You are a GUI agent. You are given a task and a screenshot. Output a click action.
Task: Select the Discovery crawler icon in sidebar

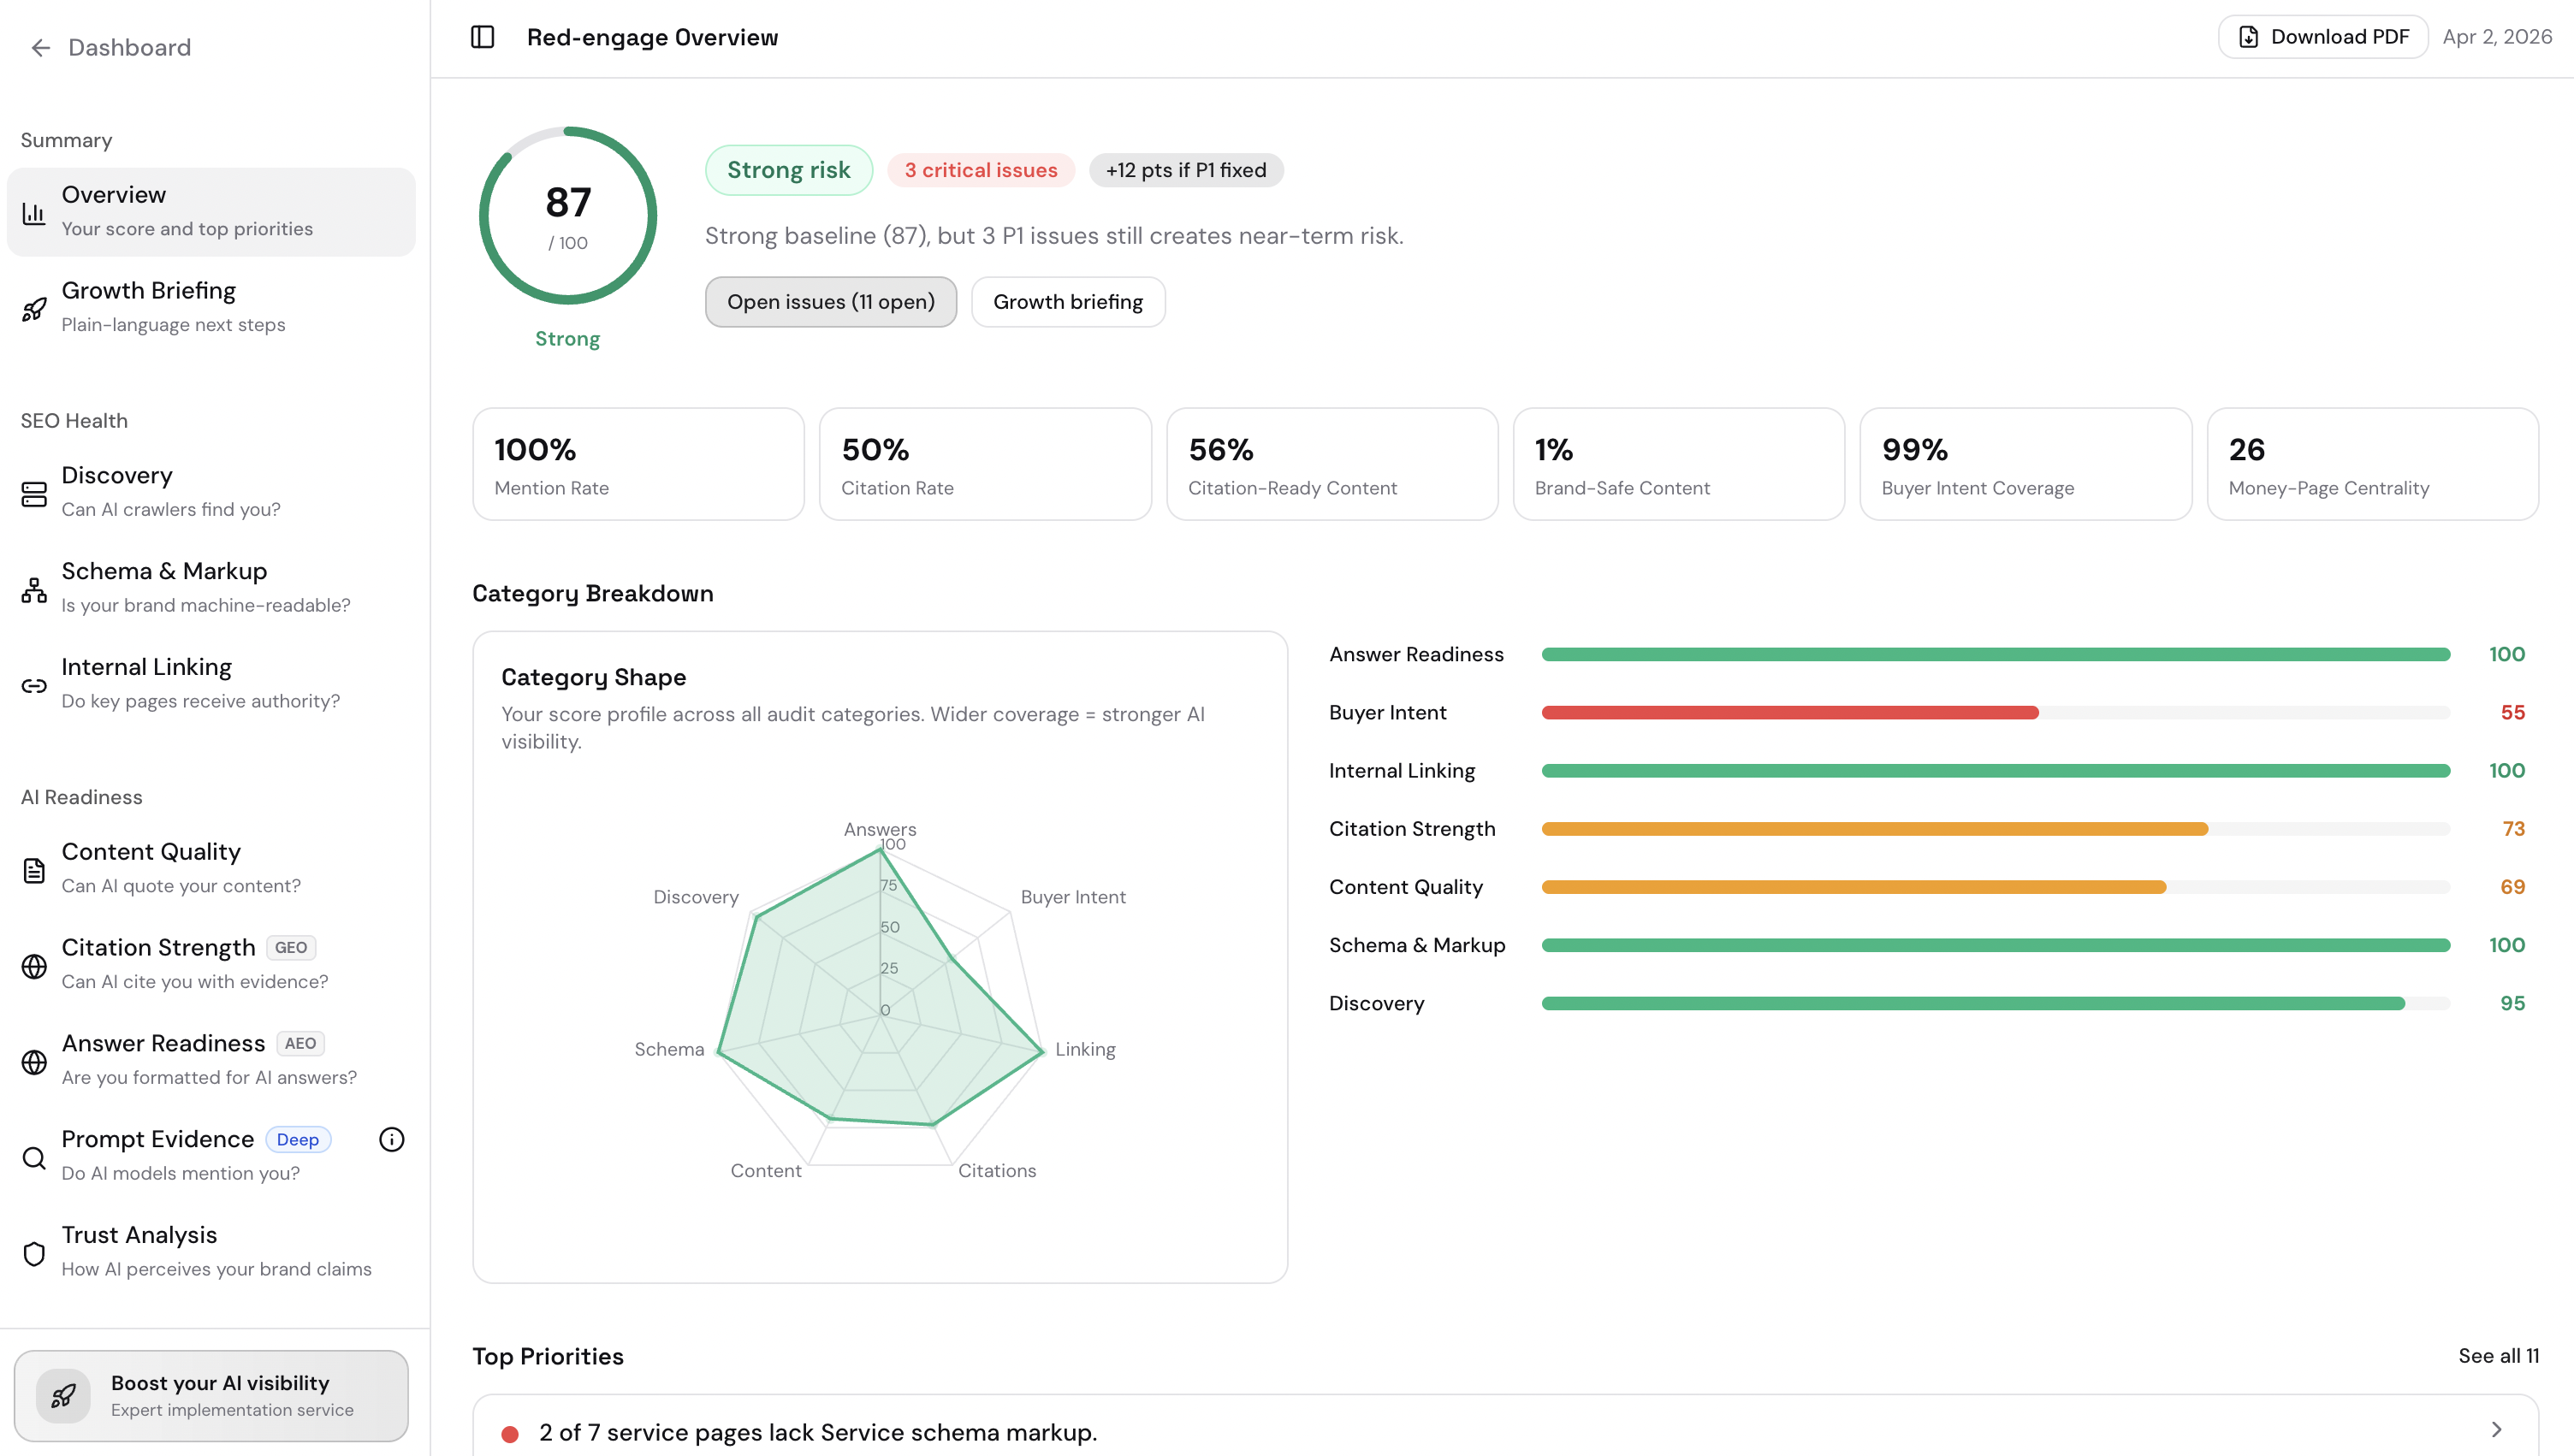tap(33, 492)
